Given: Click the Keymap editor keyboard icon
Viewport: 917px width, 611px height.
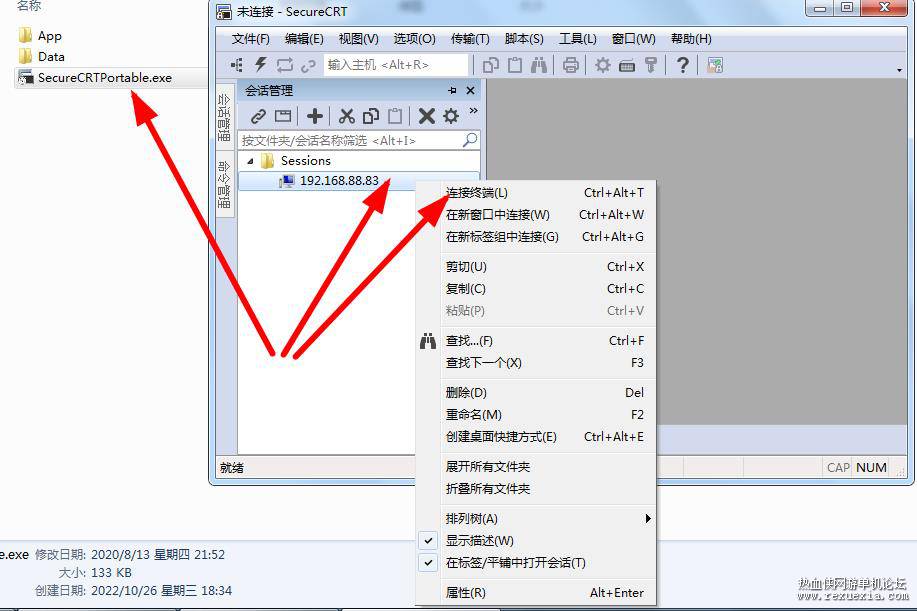Looking at the screenshot, I should pos(627,65).
